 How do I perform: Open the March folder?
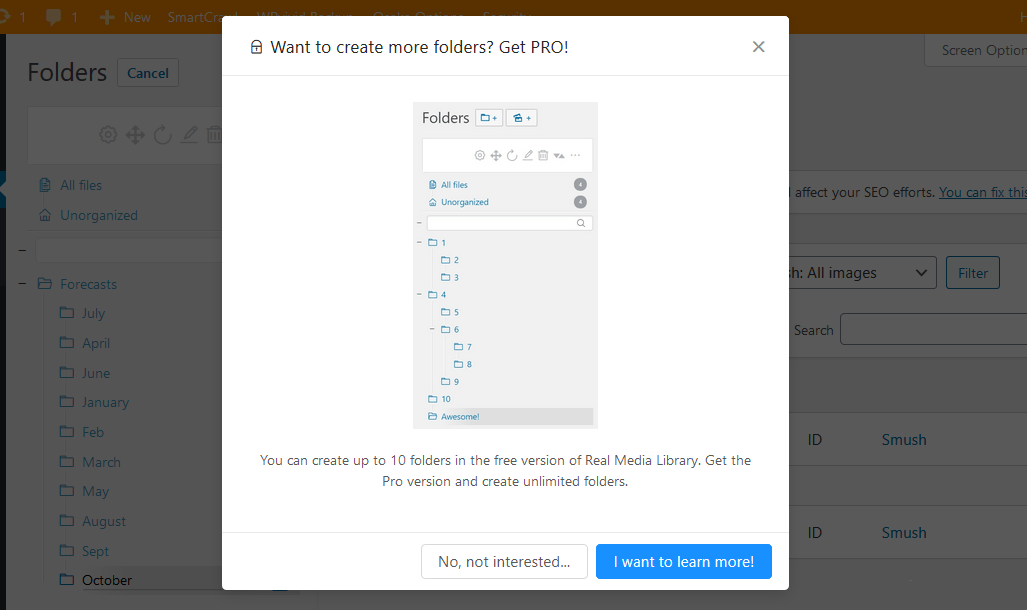[x=101, y=462]
